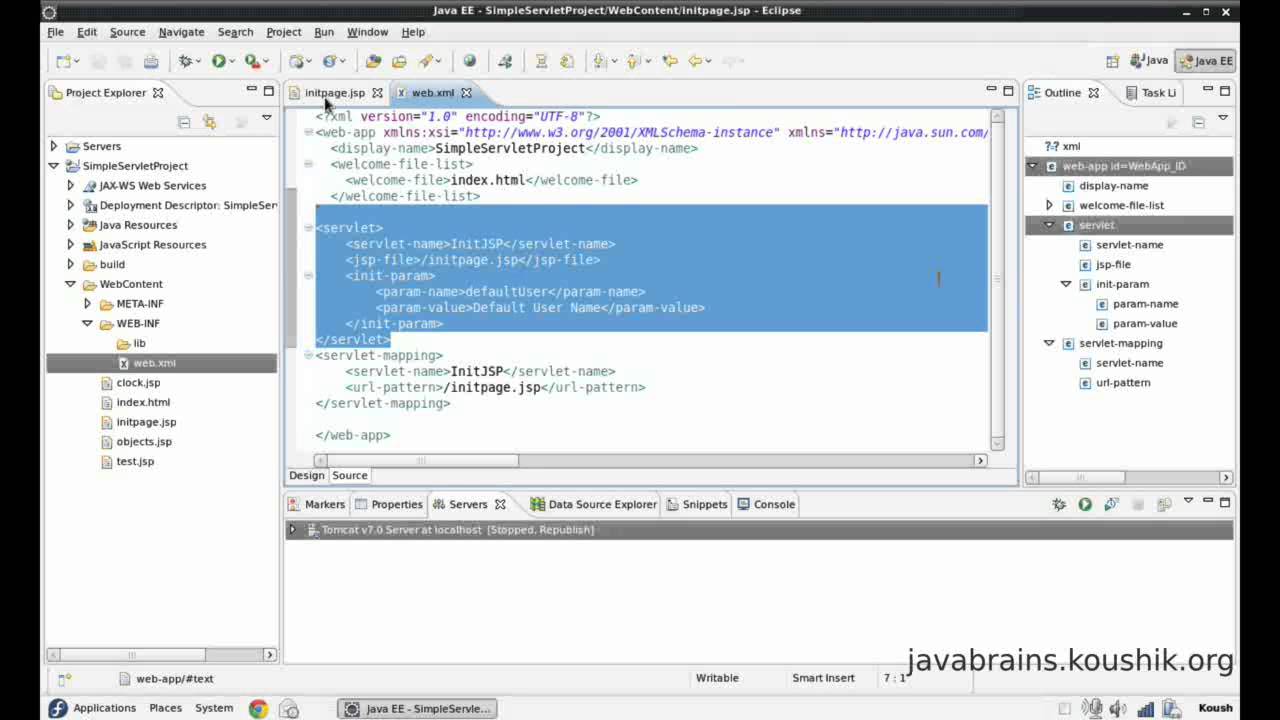Expand welcome-file-list in Outline
This screenshot has height=720, width=1280.
(x=1049, y=205)
